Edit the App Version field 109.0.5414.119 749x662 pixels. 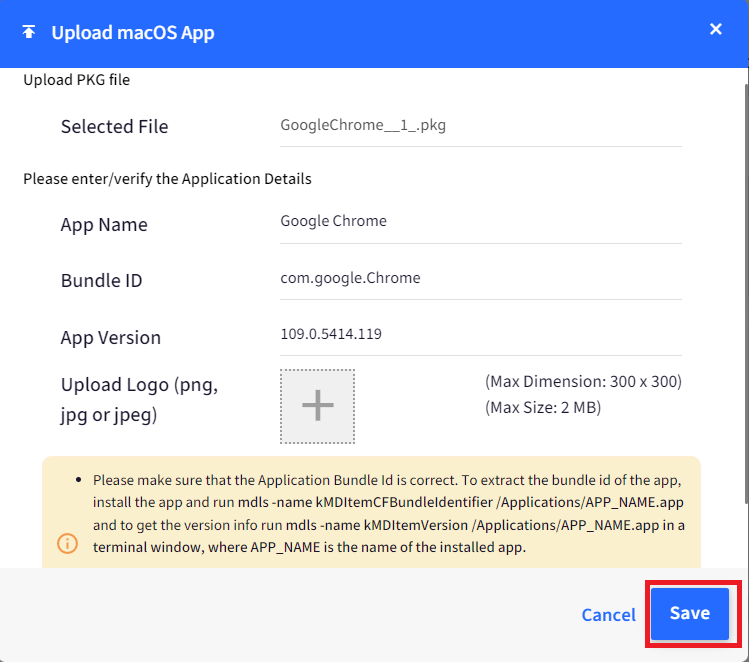[481, 334]
